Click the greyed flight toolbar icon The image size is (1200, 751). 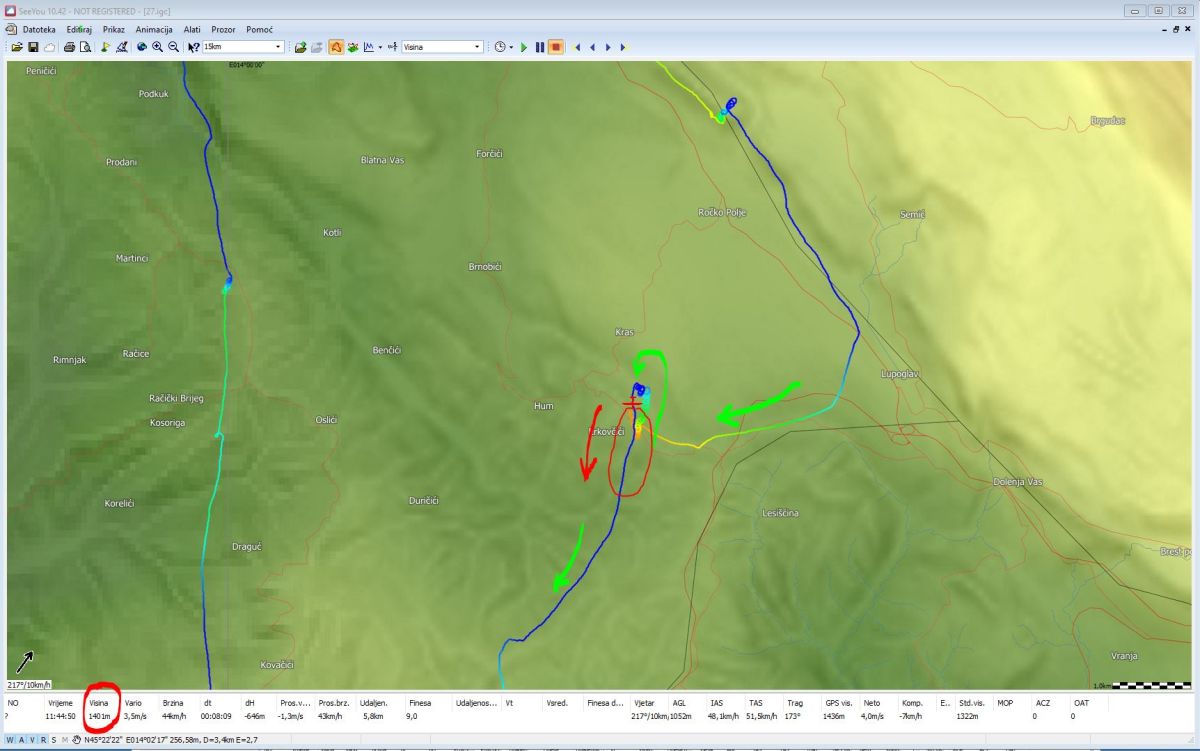[317, 47]
